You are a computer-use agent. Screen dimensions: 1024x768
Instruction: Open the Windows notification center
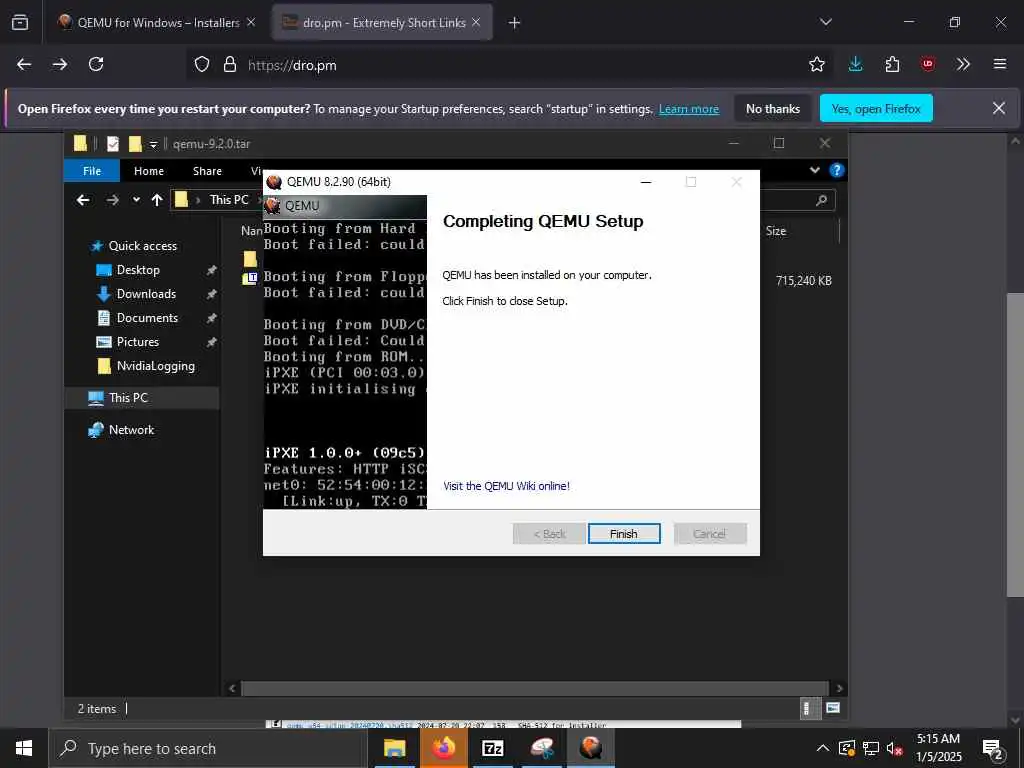coord(992,749)
